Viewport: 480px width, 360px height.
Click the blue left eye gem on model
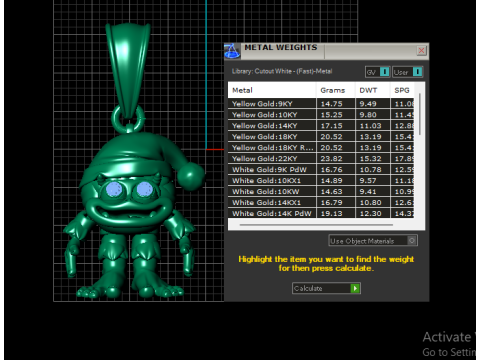pyautogui.click(x=114, y=189)
